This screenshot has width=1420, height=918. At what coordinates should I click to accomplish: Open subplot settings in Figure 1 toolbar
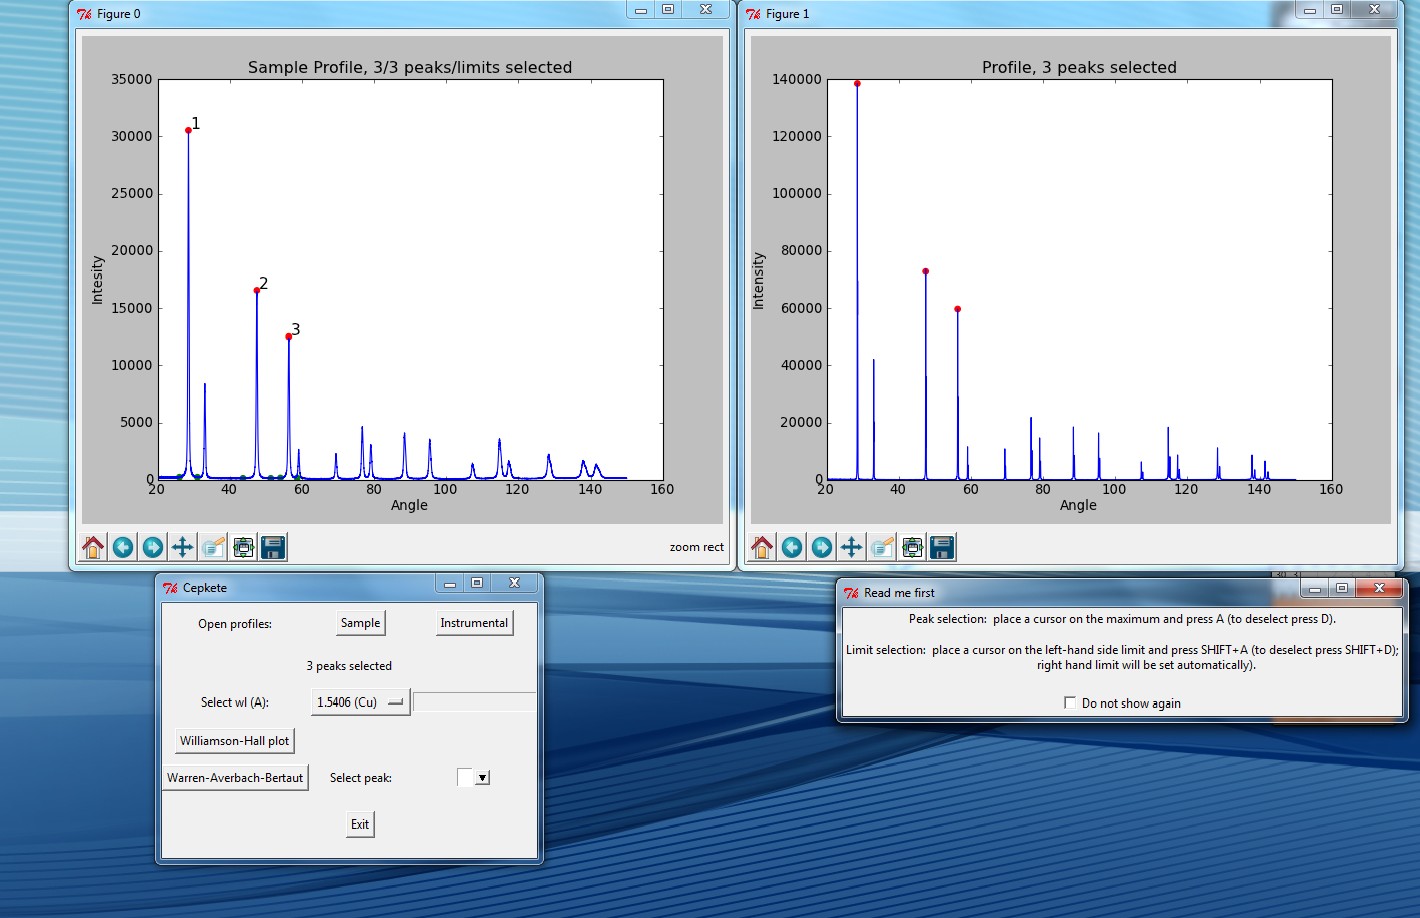pyautogui.click(x=911, y=547)
